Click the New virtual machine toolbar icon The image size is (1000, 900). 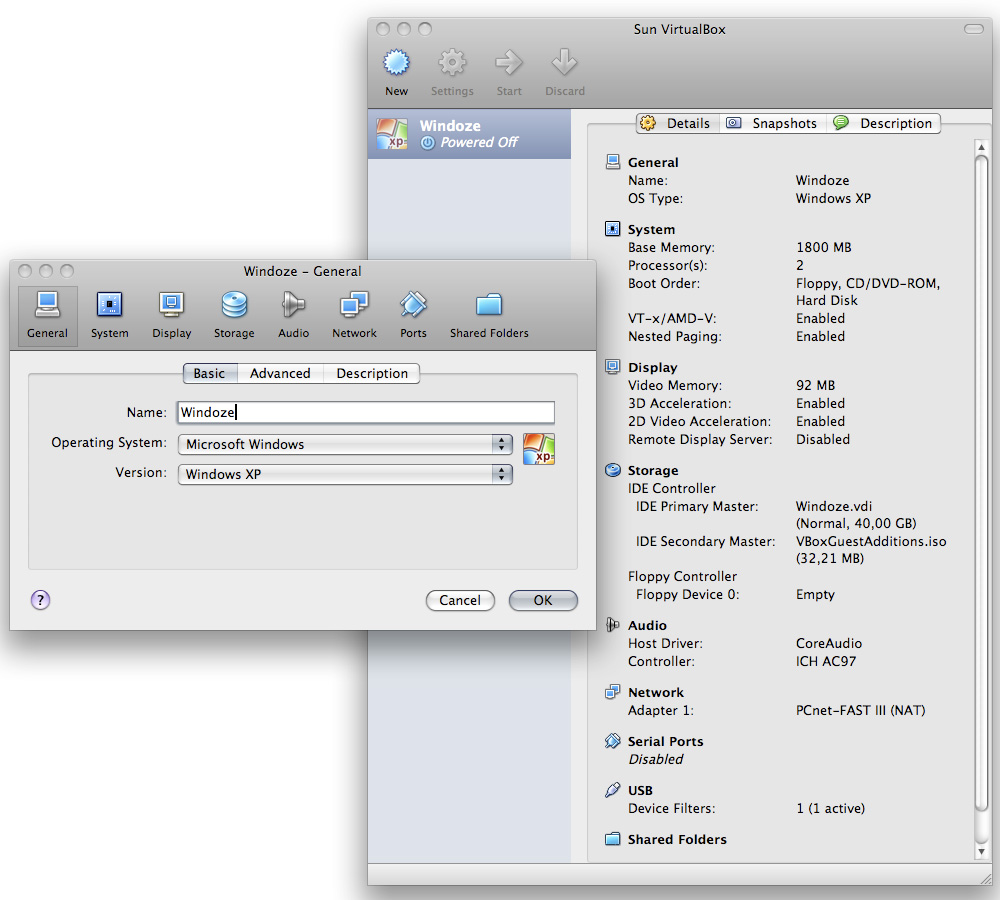click(x=396, y=63)
